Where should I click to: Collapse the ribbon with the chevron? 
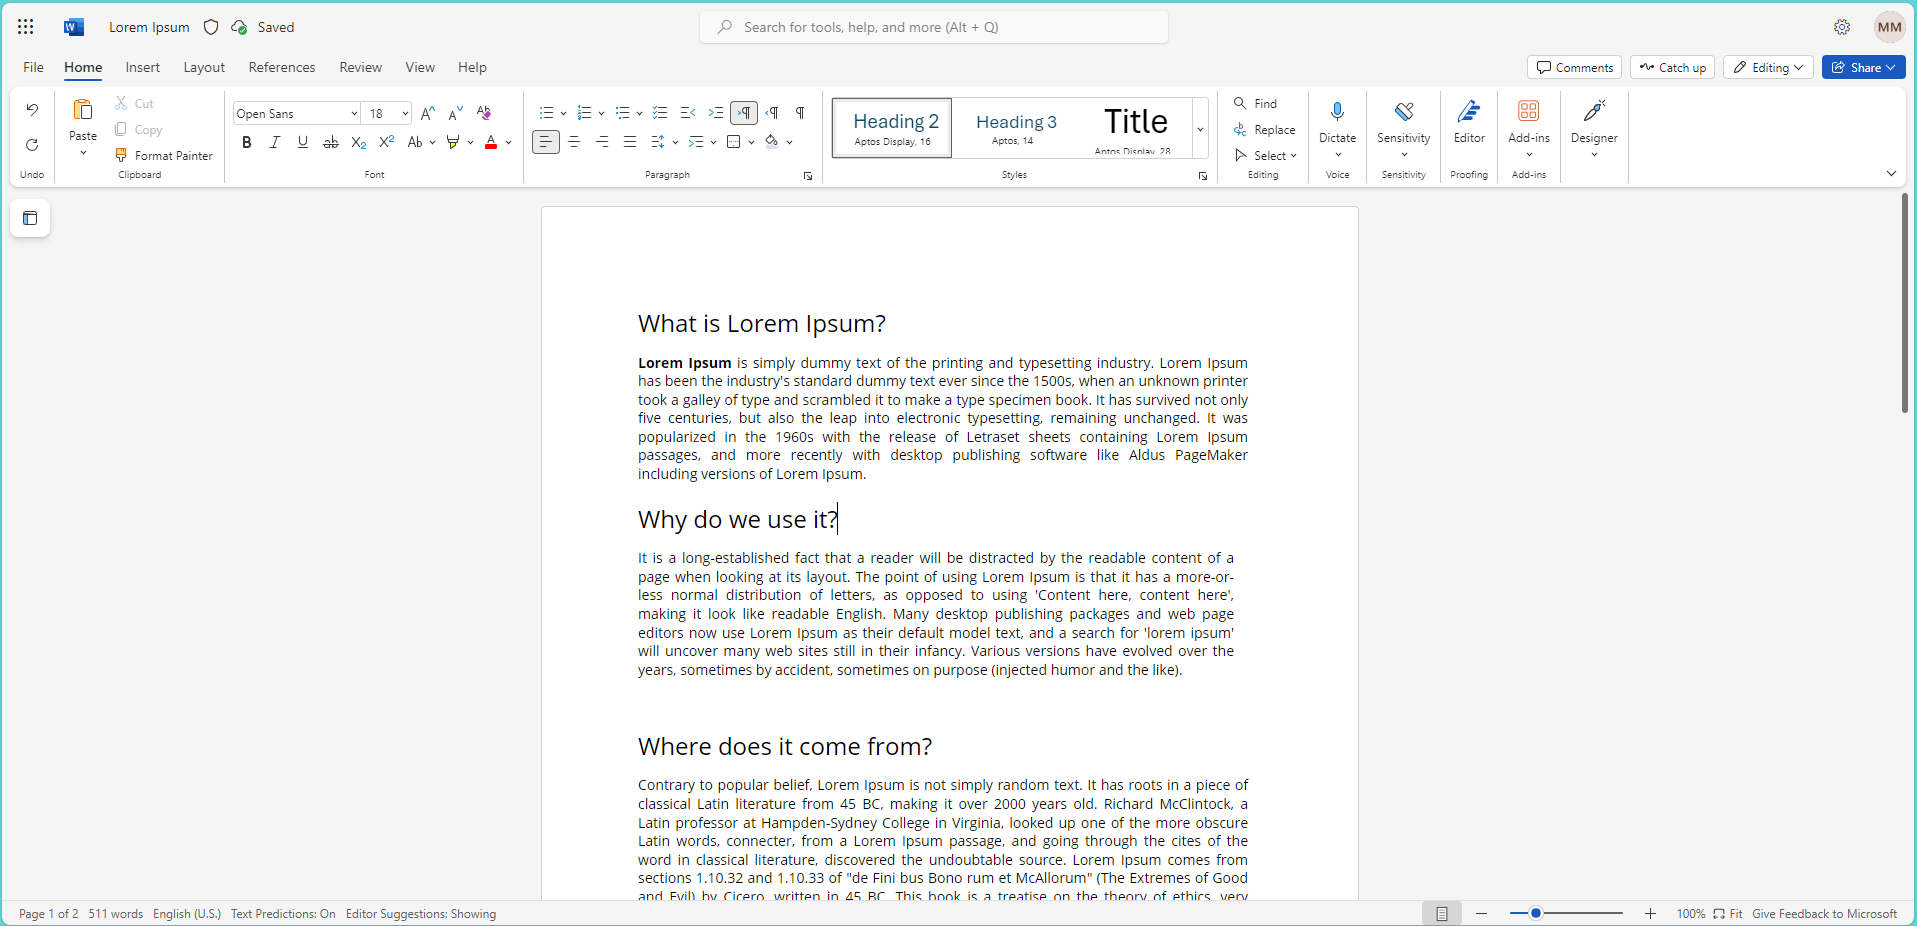point(1891,173)
